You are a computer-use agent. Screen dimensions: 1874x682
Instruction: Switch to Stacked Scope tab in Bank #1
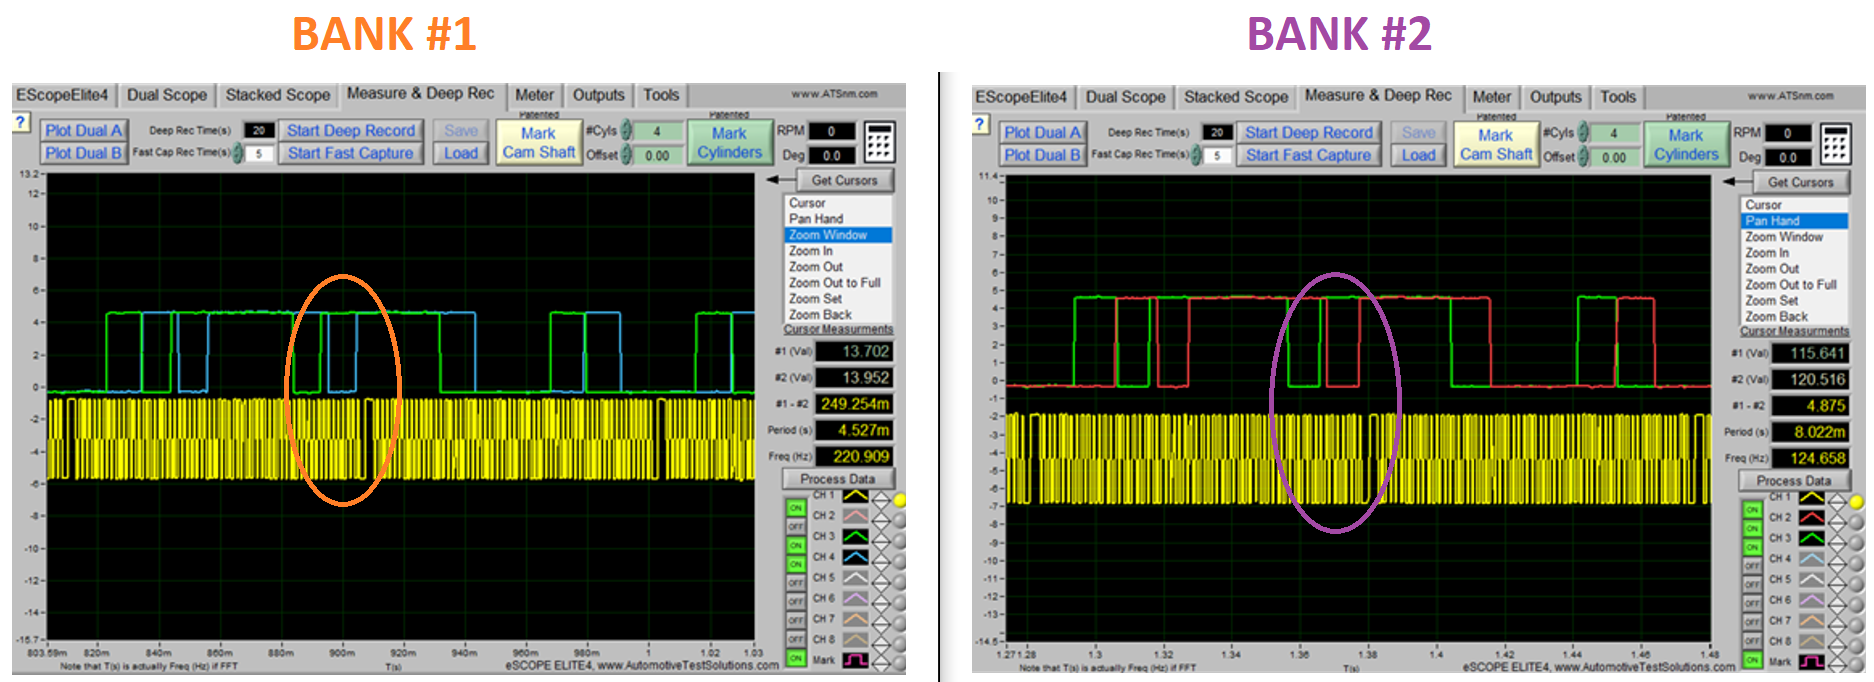pos(277,95)
